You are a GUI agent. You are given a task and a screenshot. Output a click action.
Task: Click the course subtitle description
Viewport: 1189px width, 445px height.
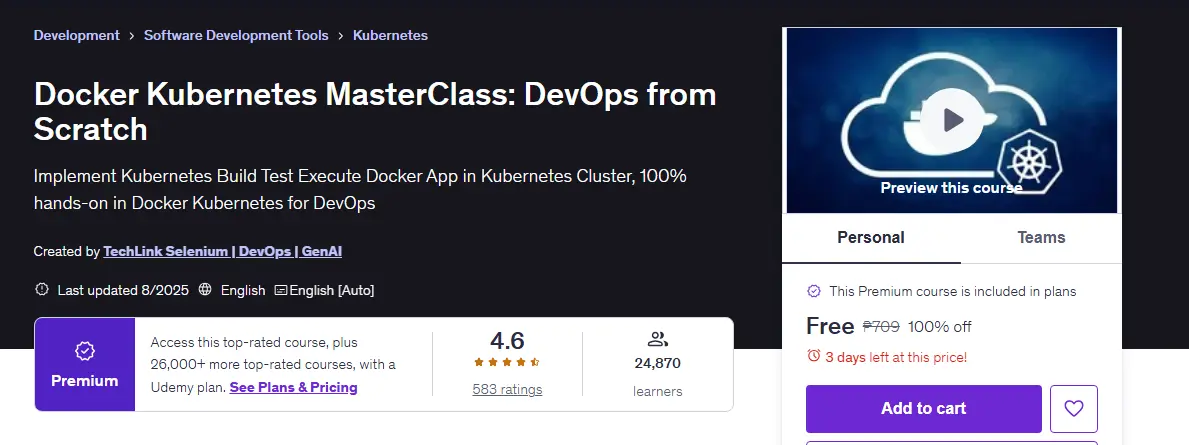360,190
